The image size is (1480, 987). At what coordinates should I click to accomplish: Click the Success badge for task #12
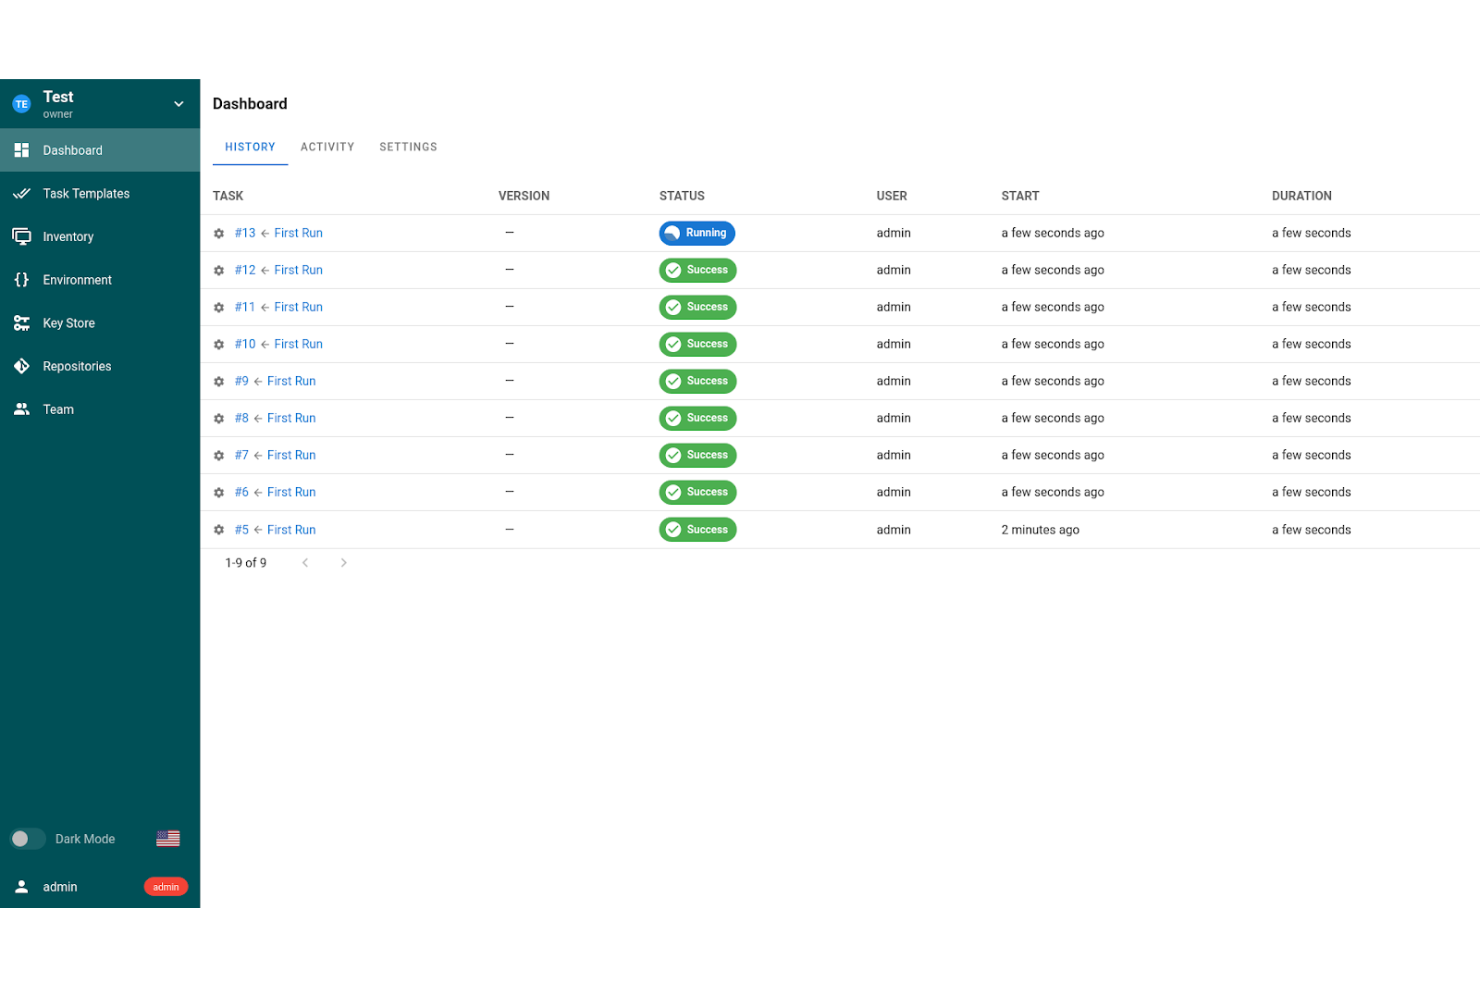[697, 270]
